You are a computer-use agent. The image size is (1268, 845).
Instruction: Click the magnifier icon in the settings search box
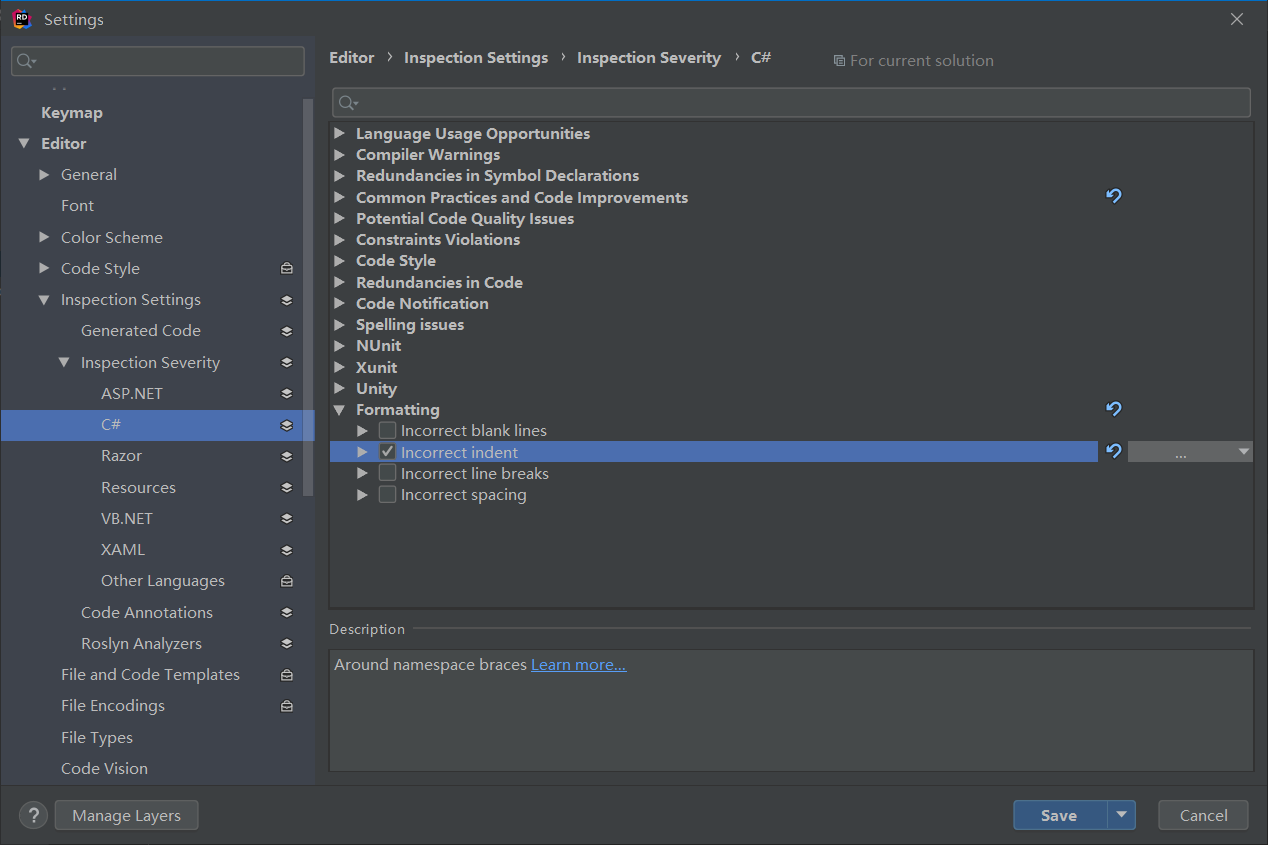point(26,62)
